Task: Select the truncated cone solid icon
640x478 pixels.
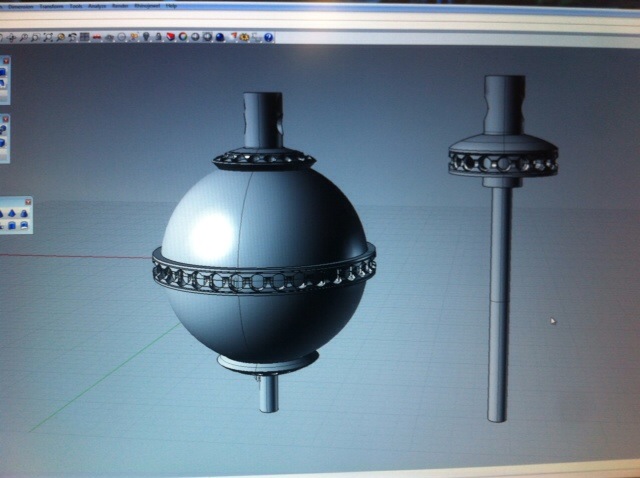Action: [x=24, y=213]
